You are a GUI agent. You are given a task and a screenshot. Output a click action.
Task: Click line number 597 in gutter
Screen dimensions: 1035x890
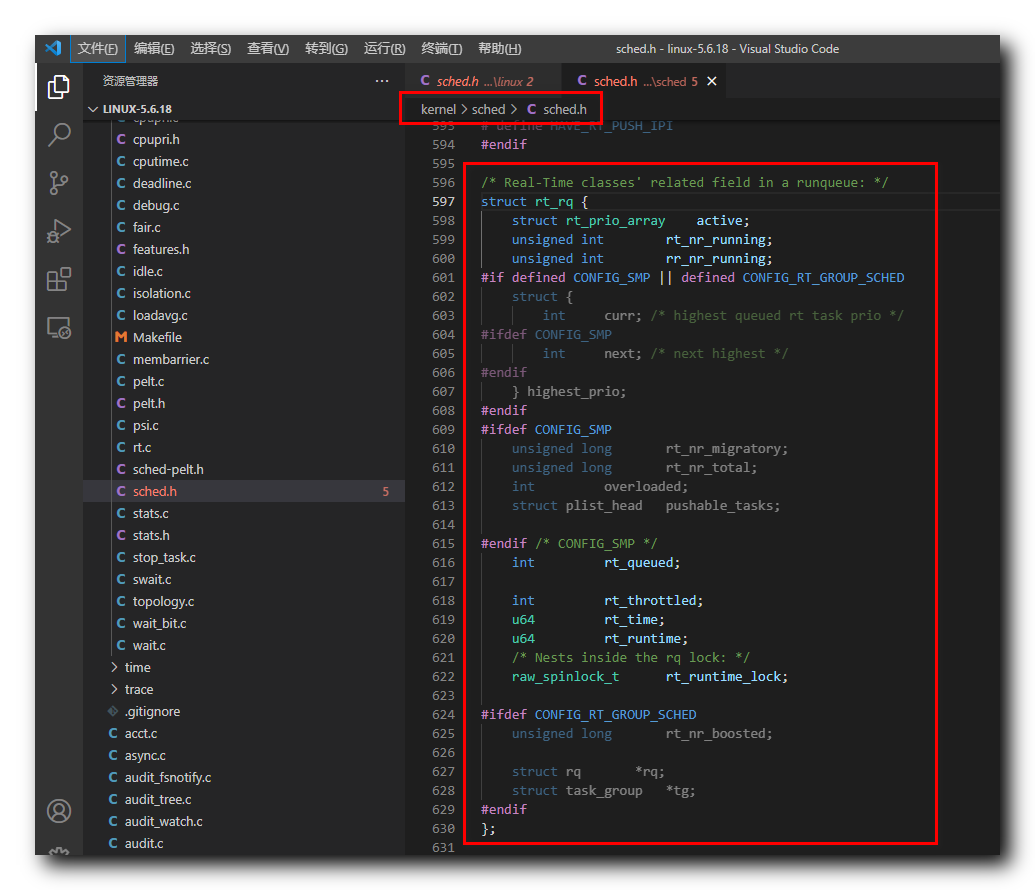[x=443, y=201]
